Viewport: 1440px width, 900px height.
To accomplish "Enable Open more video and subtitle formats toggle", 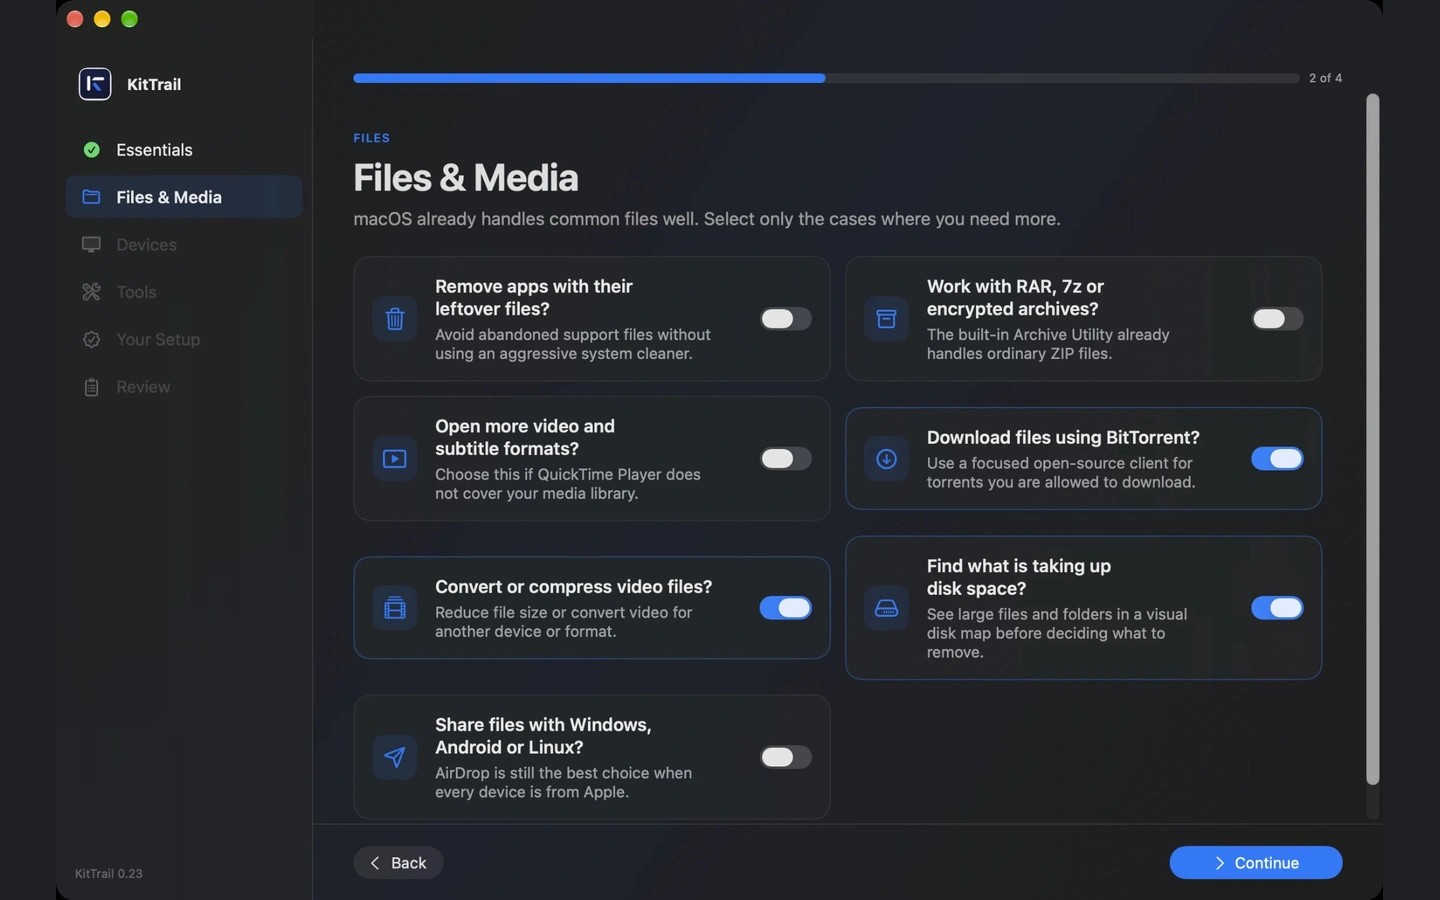I will coord(785,459).
